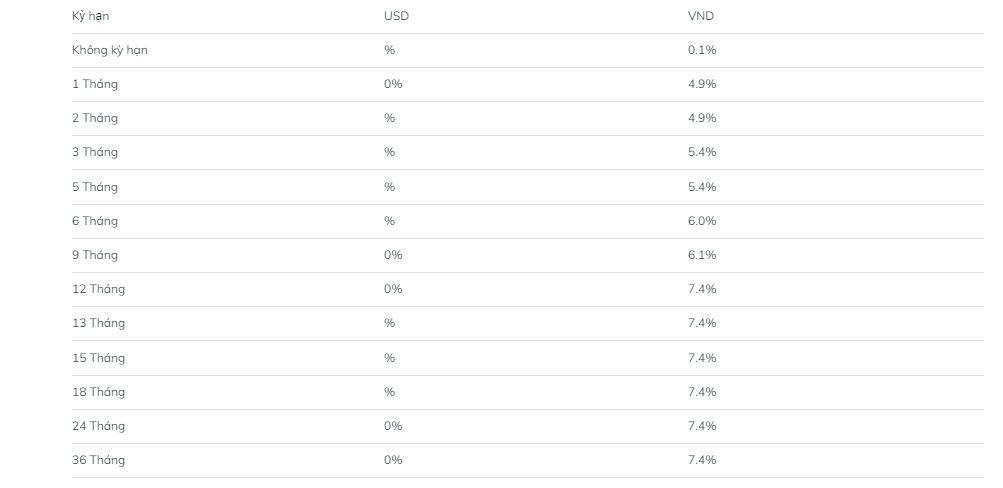Select the "12 Tháng" term label
This screenshot has height=488, width=1003.
pyautogui.click(x=98, y=289)
